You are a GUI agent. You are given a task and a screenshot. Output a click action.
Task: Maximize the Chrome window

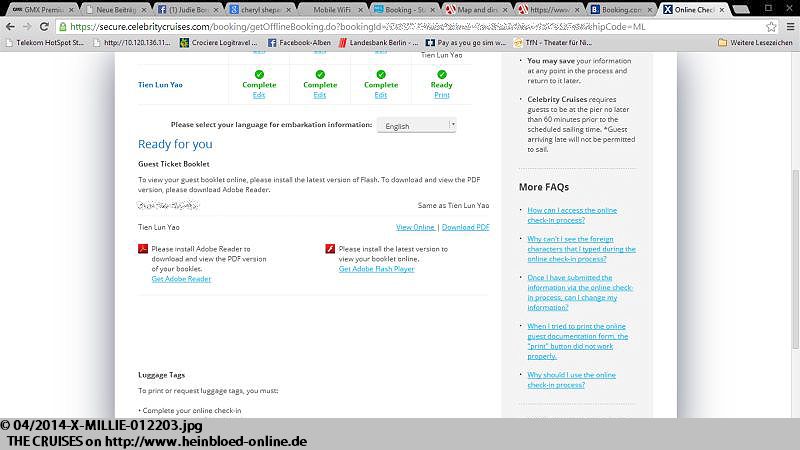click(768, 8)
